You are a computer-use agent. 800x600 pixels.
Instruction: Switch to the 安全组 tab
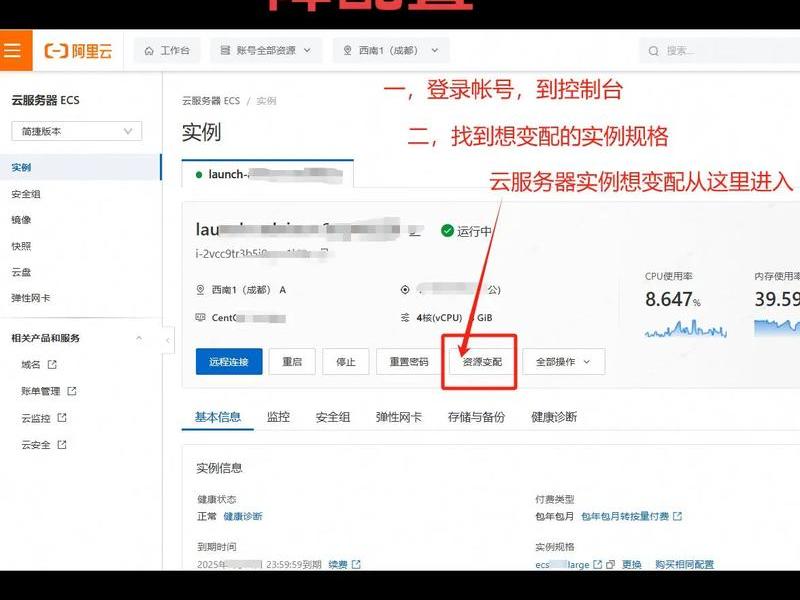click(333, 417)
